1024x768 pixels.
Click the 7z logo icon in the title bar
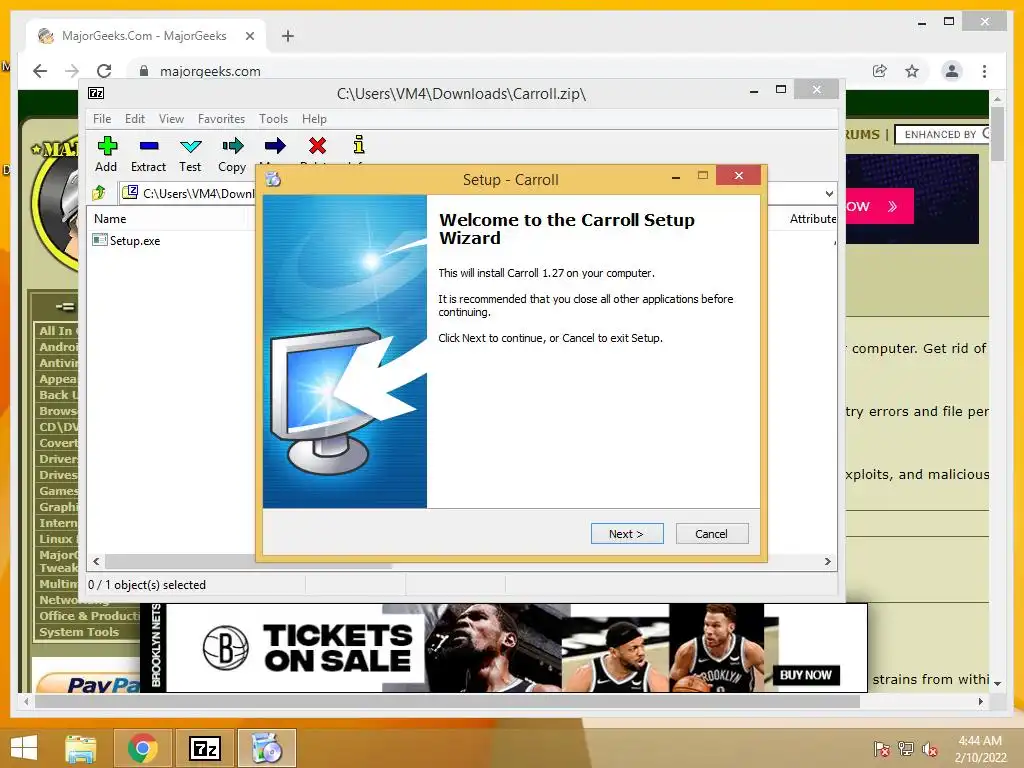(96, 93)
